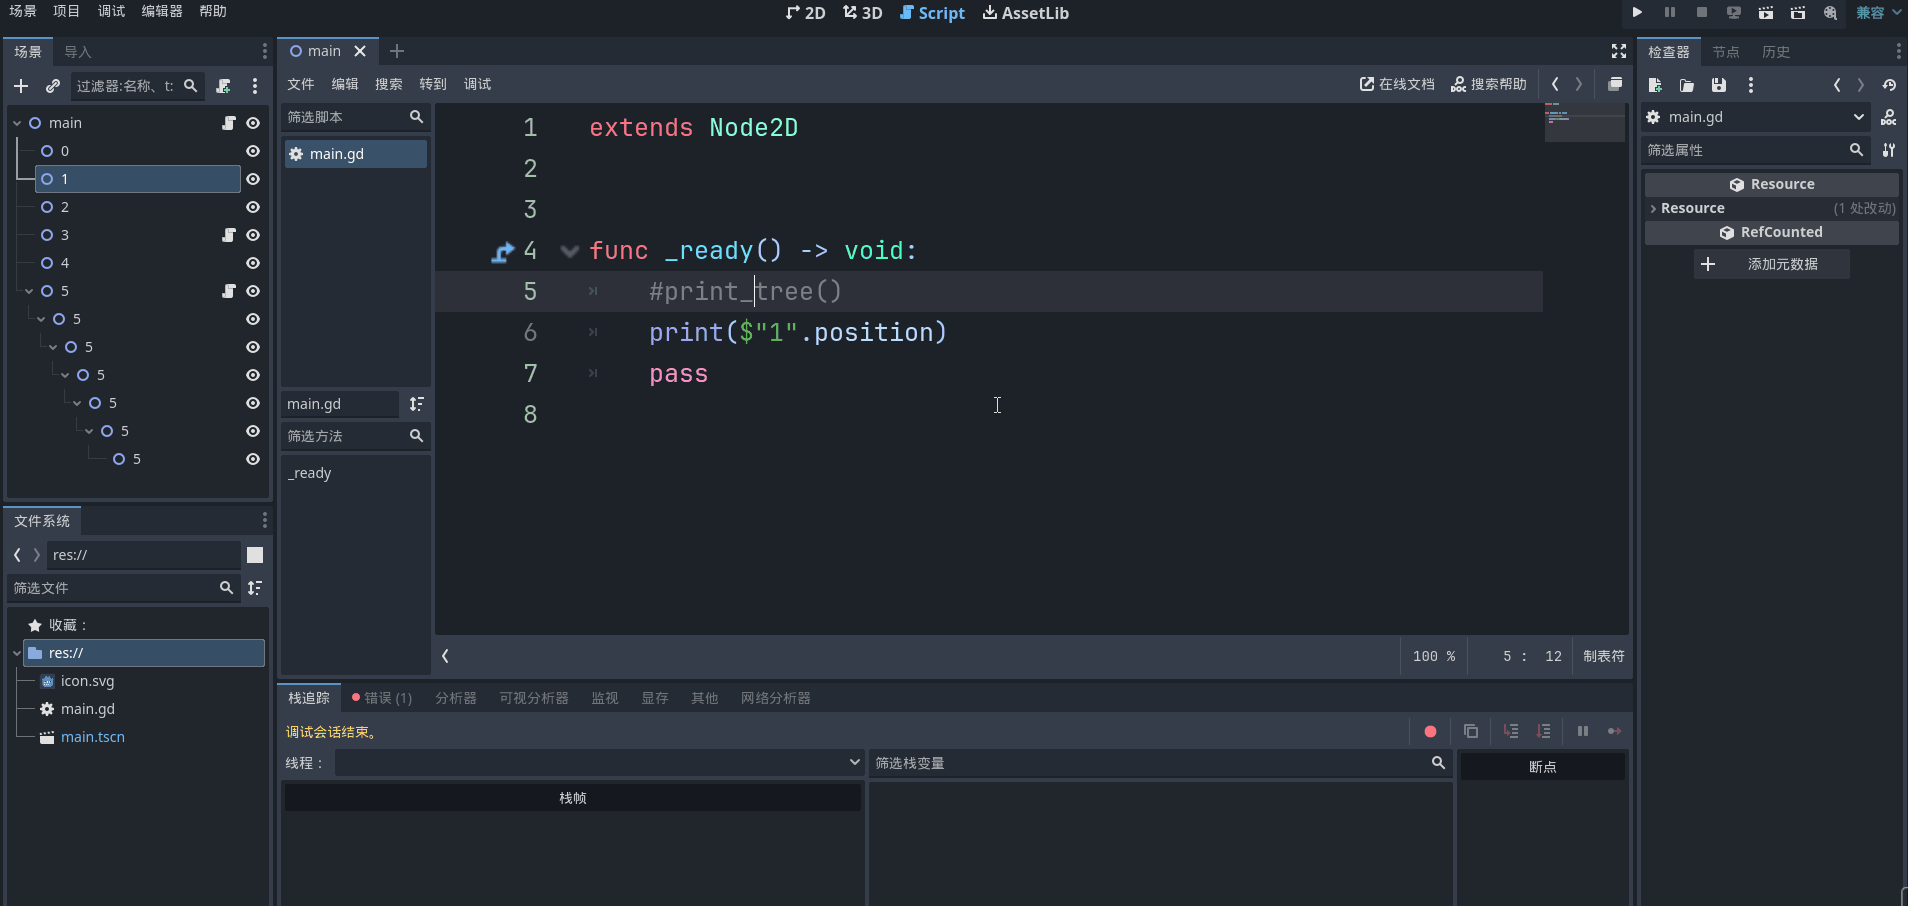Switch to the AssetLib workspace

click(1026, 13)
